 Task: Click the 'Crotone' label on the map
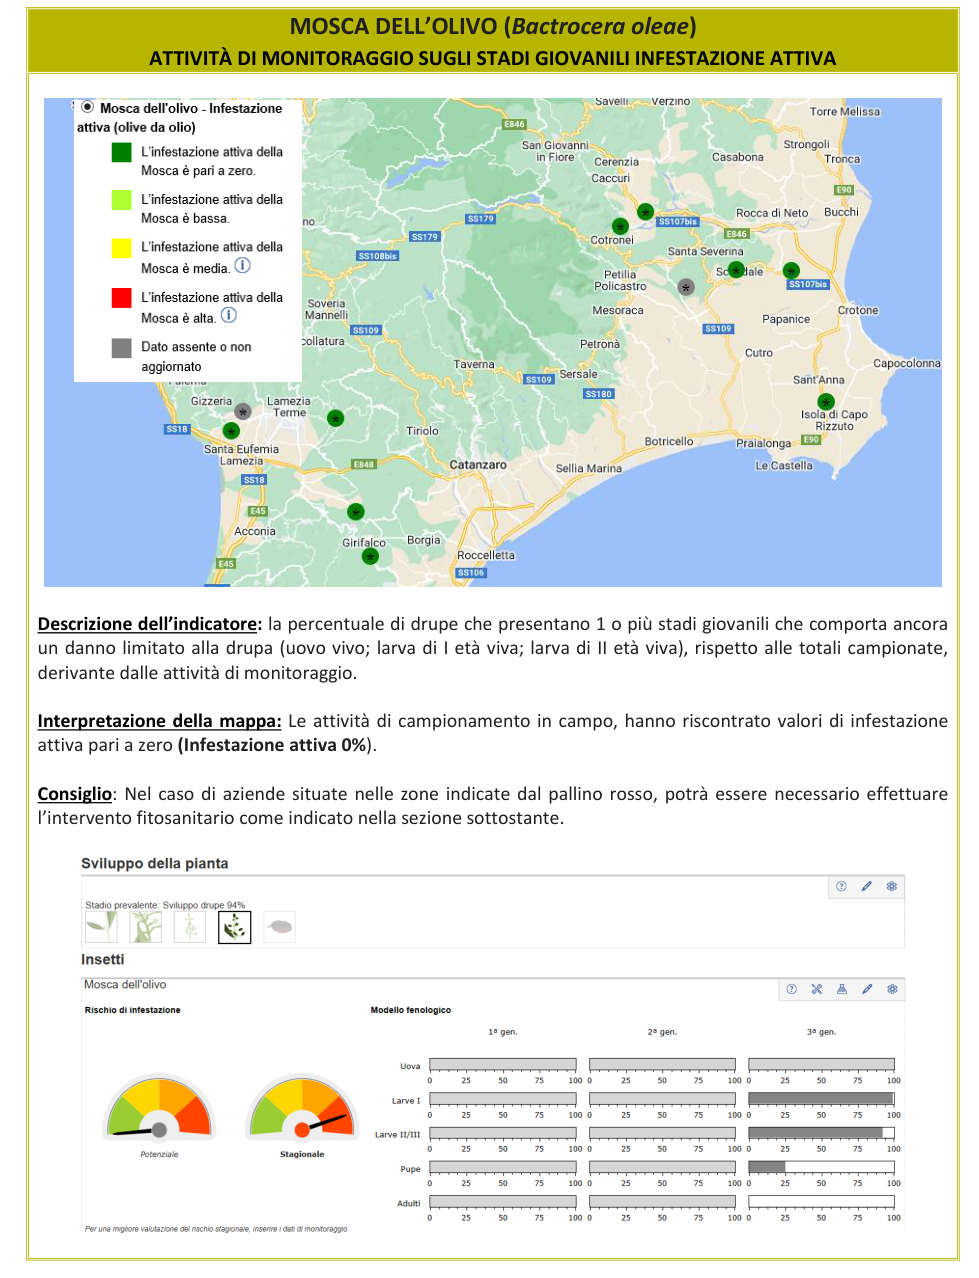click(x=858, y=310)
